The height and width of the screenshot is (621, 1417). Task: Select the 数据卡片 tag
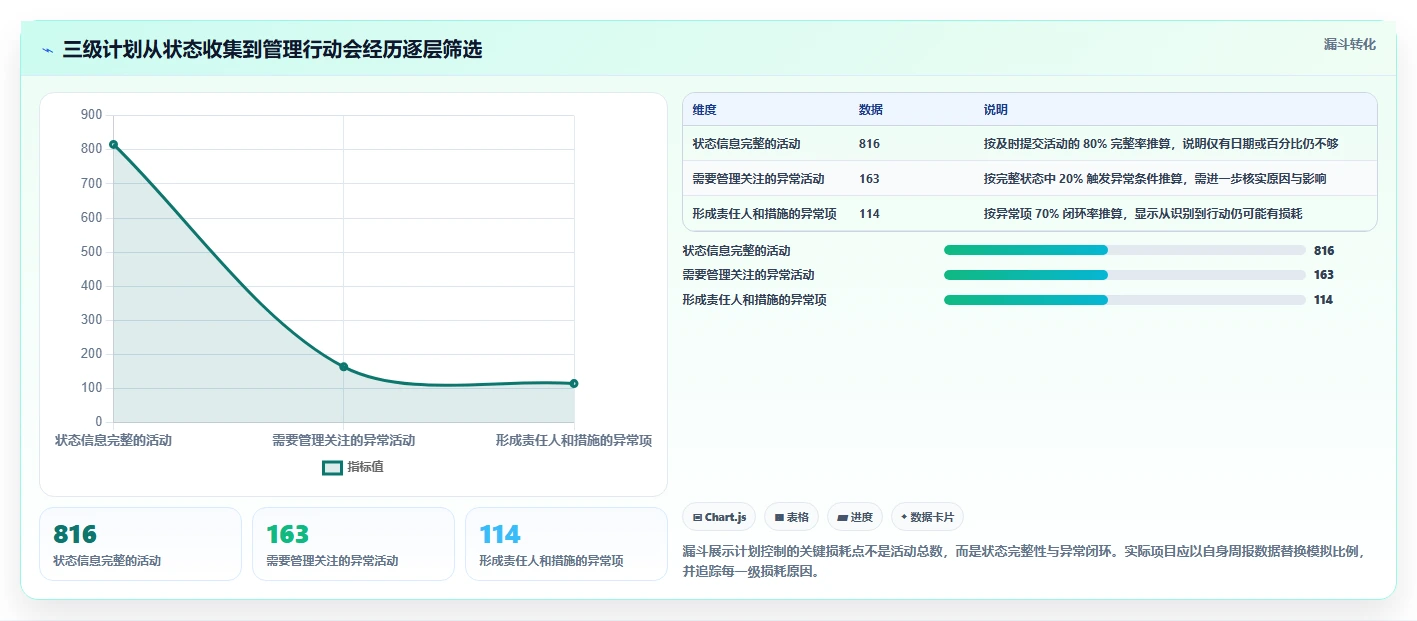coord(927,517)
